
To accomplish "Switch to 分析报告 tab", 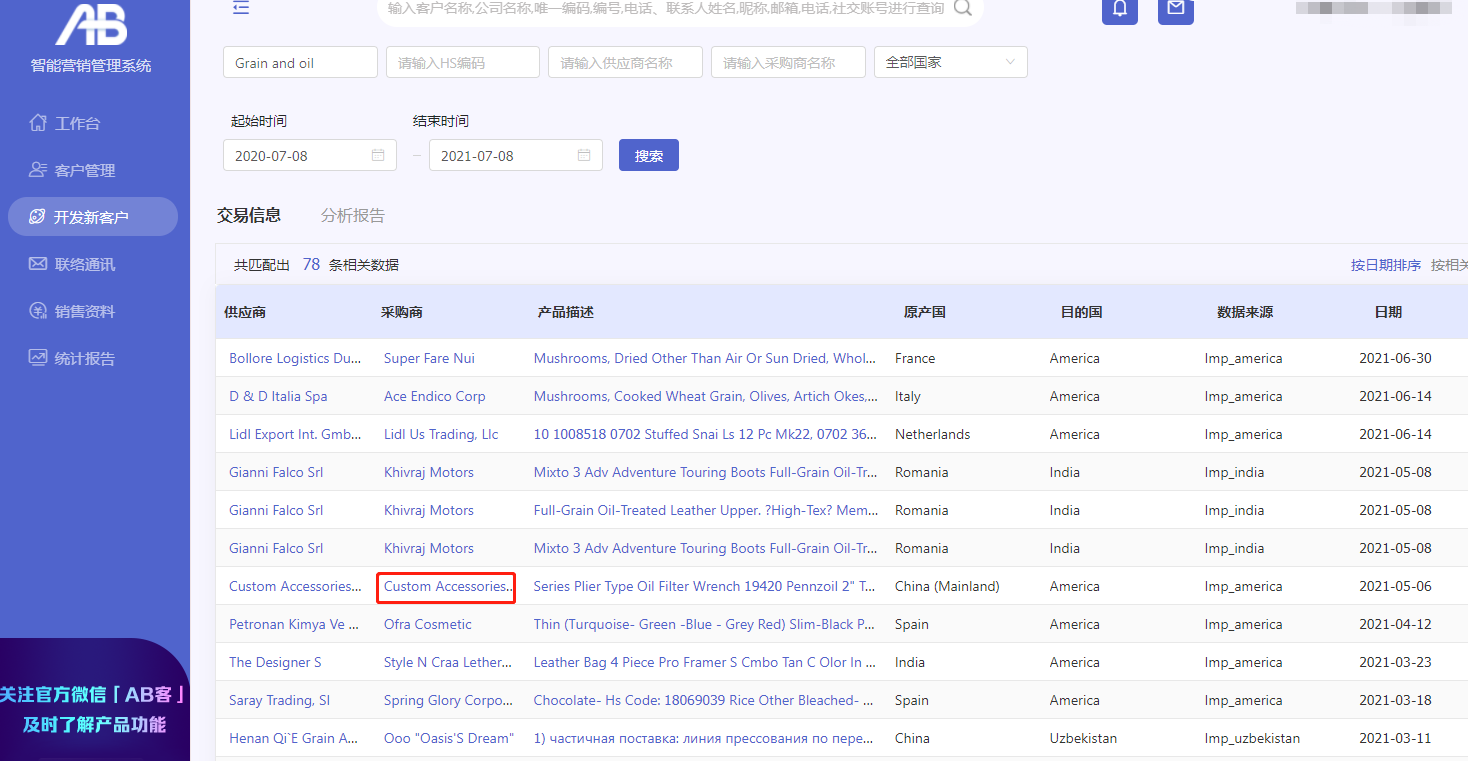I will pyautogui.click(x=353, y=215).
